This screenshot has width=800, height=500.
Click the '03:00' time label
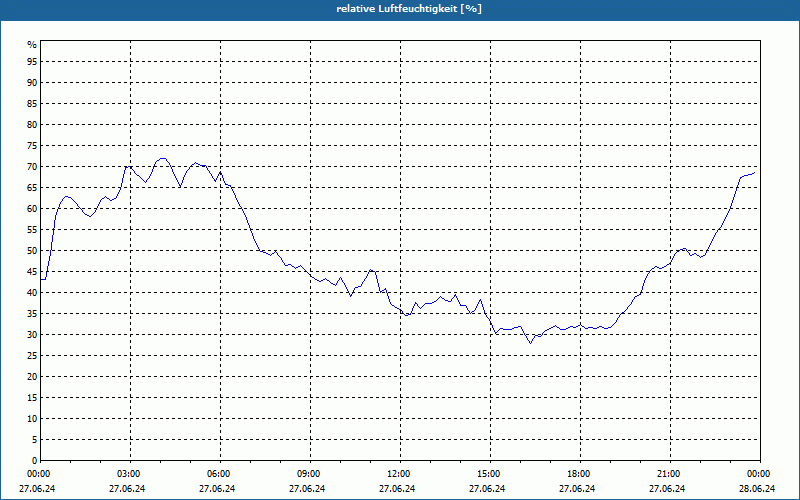(x=129, y=474)
